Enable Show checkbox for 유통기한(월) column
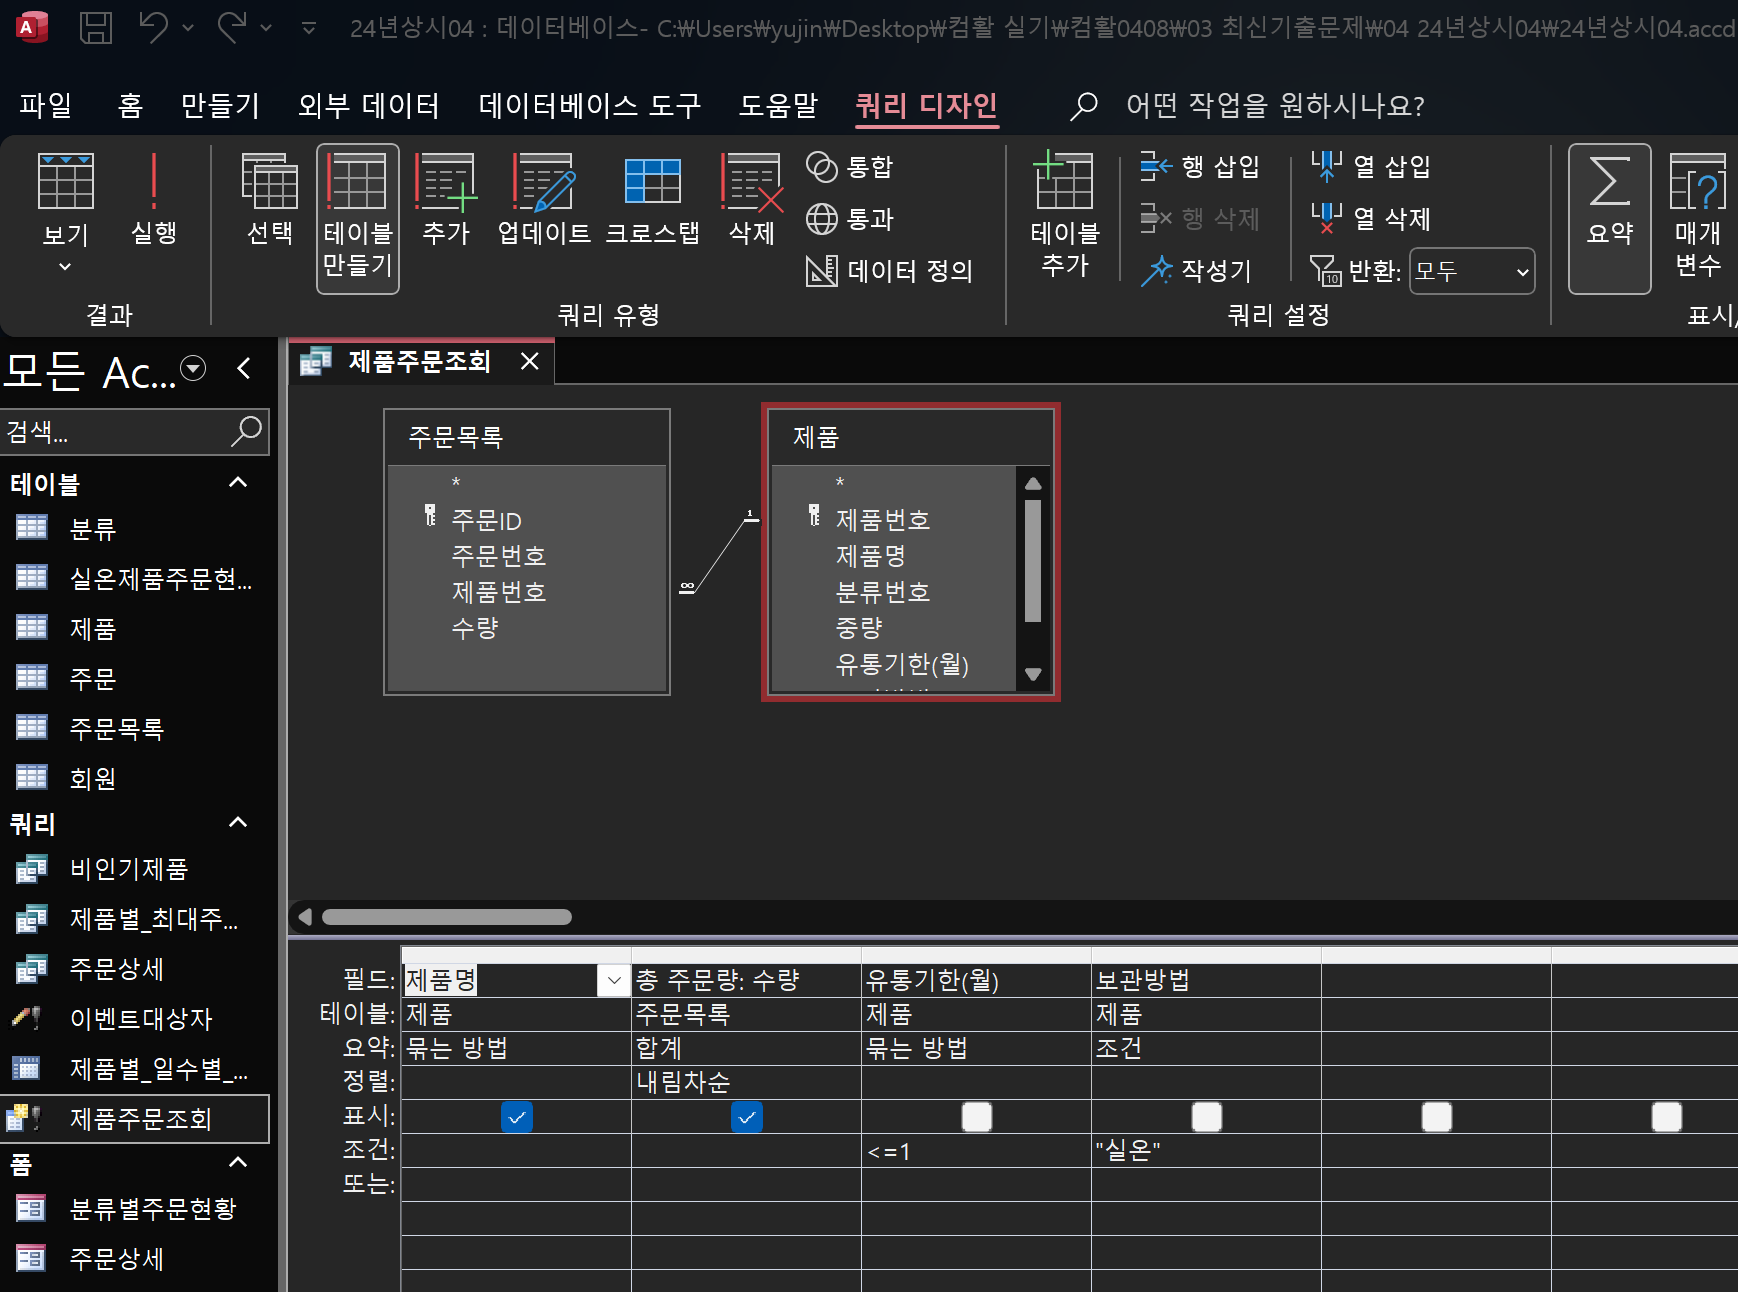The height and width of the screenshot is (1292, 1738). coord(977,1117)
